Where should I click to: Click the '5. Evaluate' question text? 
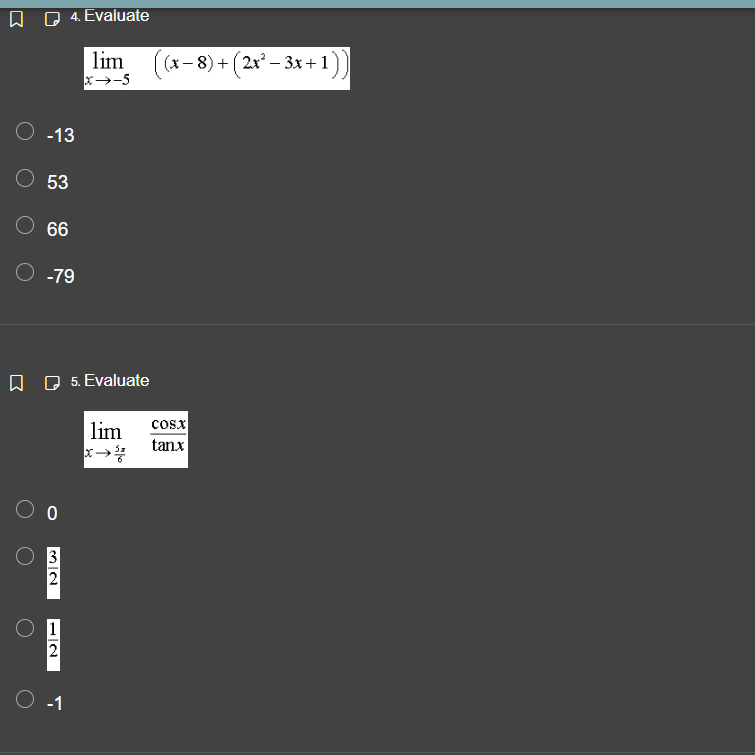(x=110, y=380)
